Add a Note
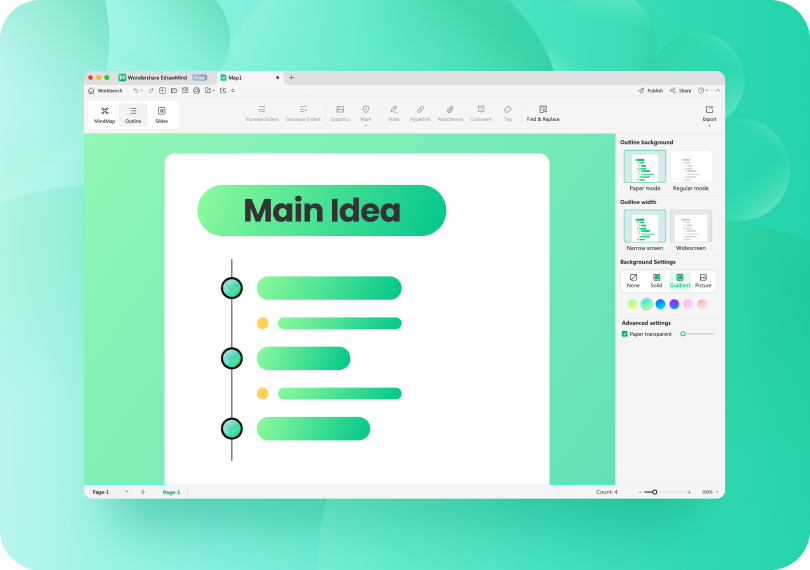This screenshot has height=570, width=810. point(394,113)
